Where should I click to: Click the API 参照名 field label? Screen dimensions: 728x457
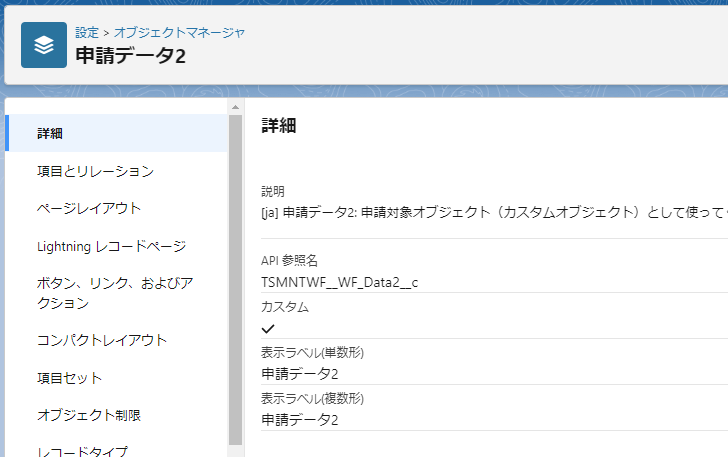coord(289,261)
